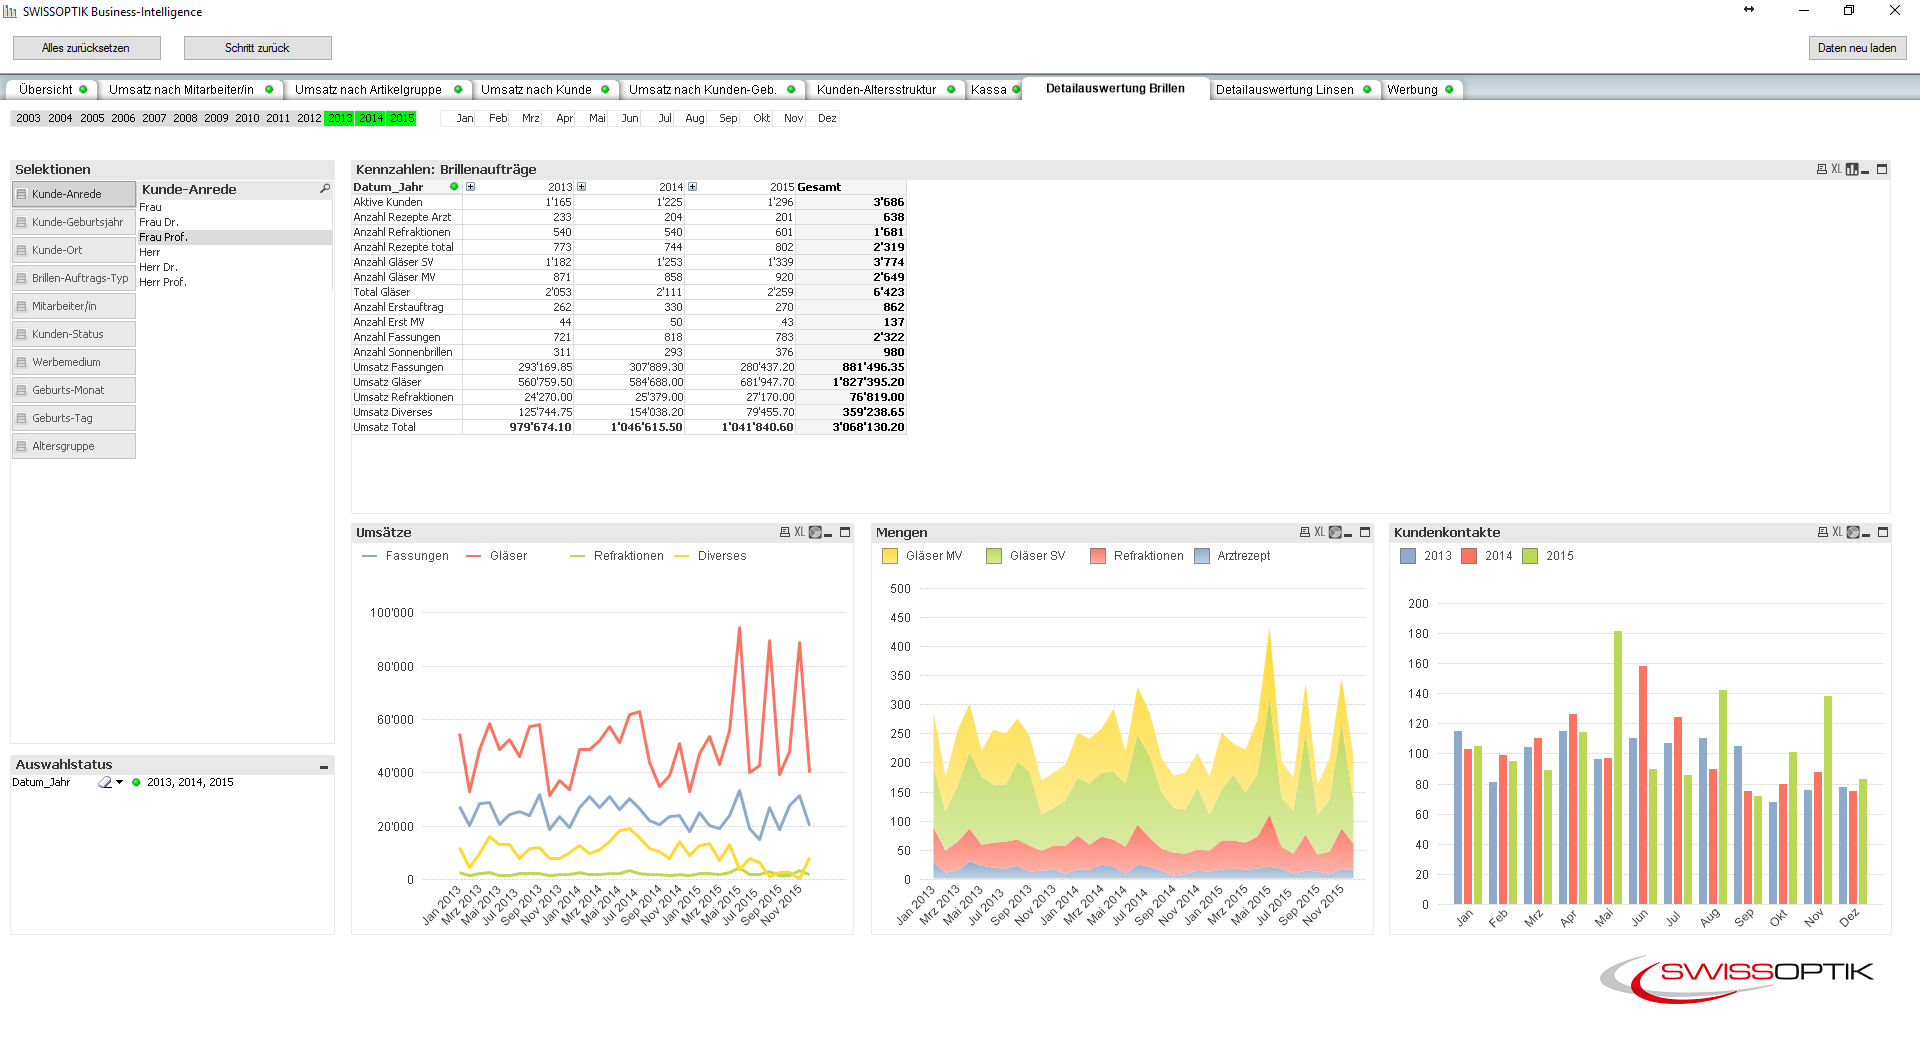Open search in Kunde-Anrede list box
Viewport: 1920px width, 1040px height.
pyautogui.click(x=325, y=189)
